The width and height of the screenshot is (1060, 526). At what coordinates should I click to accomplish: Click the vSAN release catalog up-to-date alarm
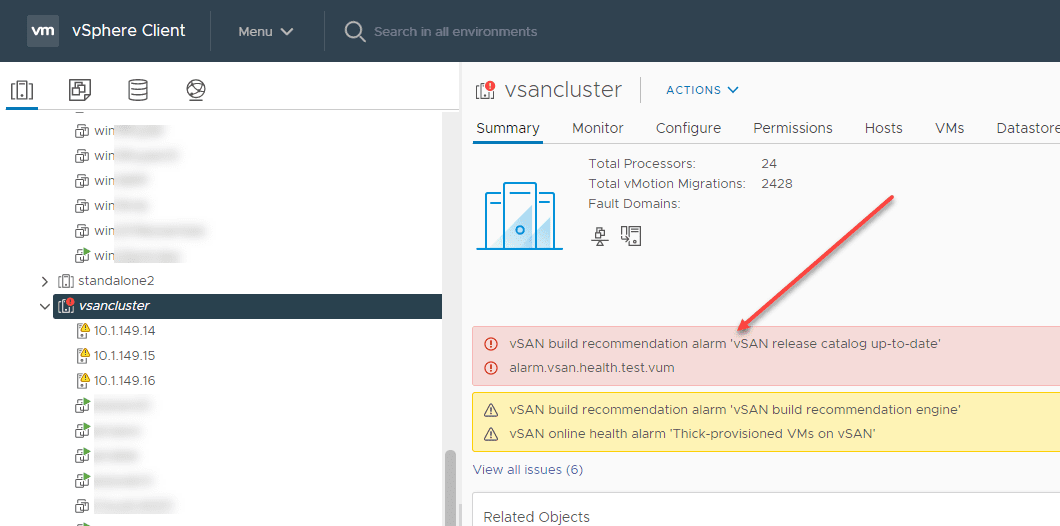(725, 343)
